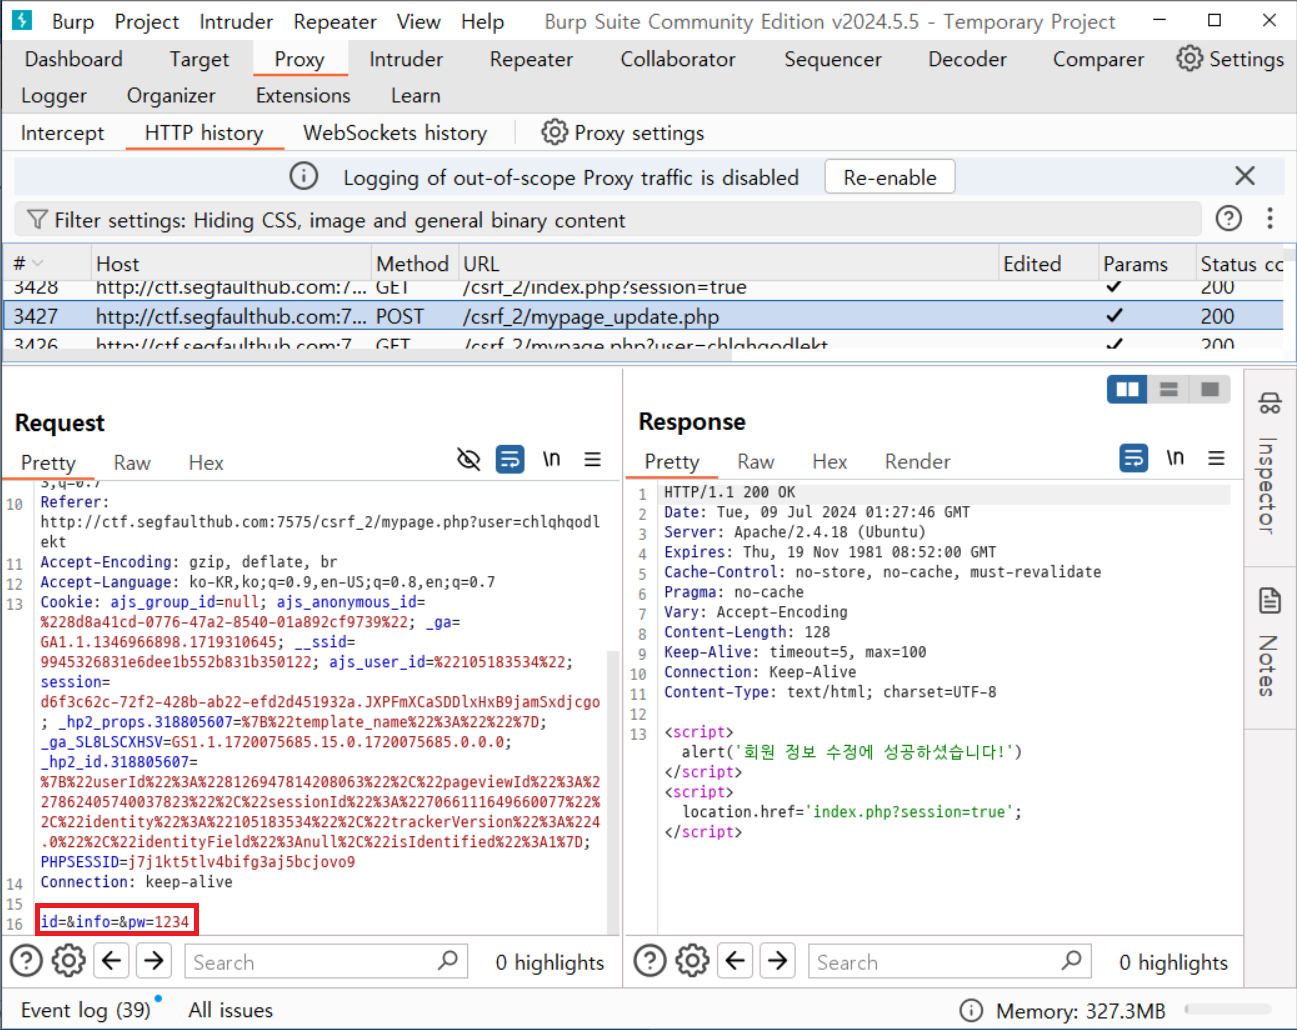Click the funnel filter icon
1297x1030 pixels.
(37, 219)
